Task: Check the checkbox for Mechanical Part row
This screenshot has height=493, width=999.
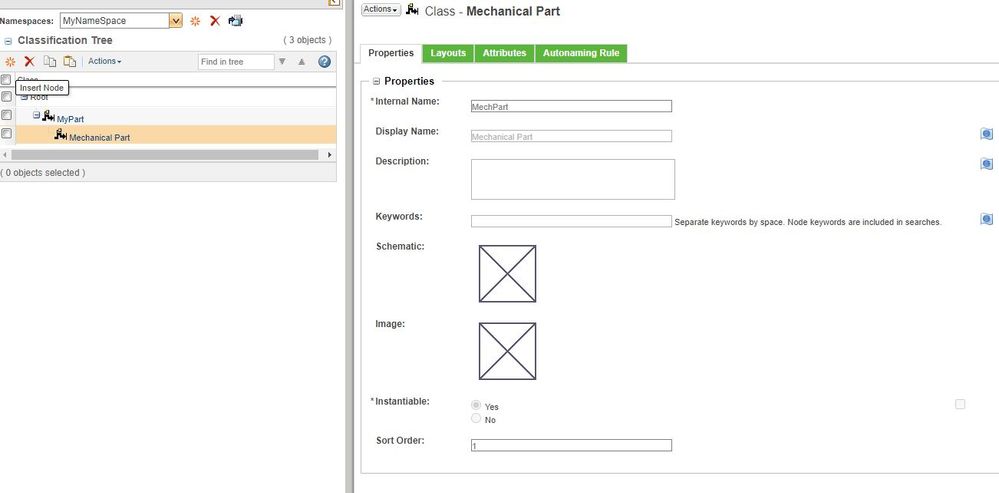Action: pos(6,133)
